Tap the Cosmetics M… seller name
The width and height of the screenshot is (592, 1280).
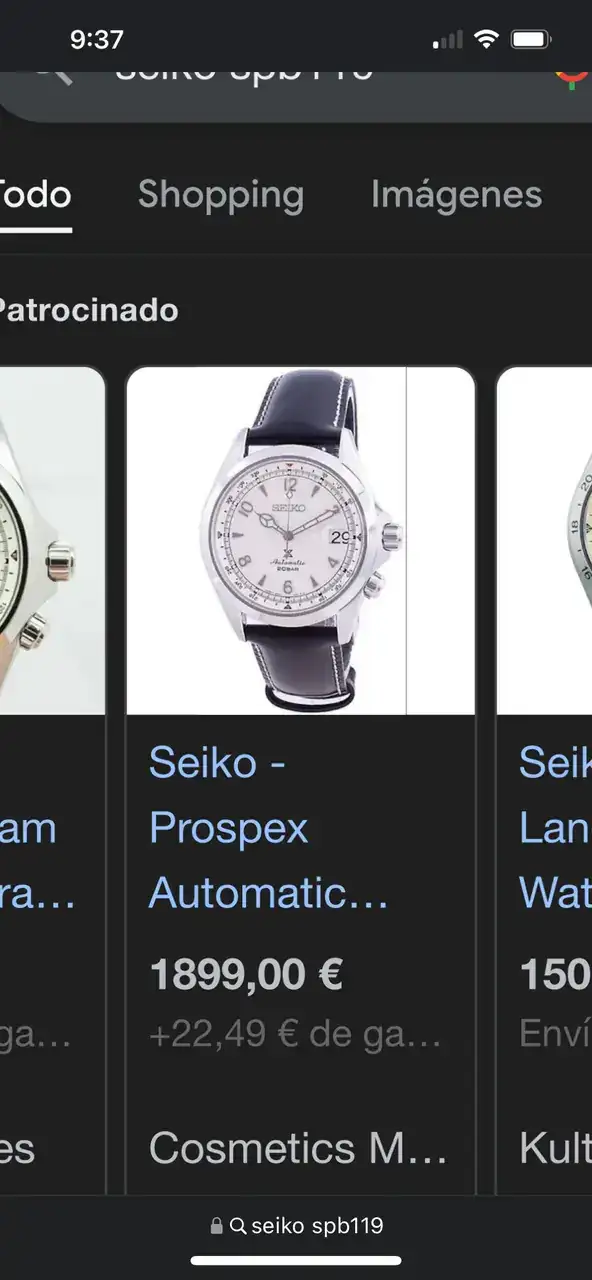(298, 1149)
